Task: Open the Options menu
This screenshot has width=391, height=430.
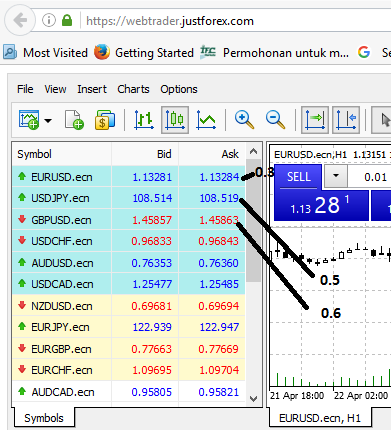Action: [179, 89]
